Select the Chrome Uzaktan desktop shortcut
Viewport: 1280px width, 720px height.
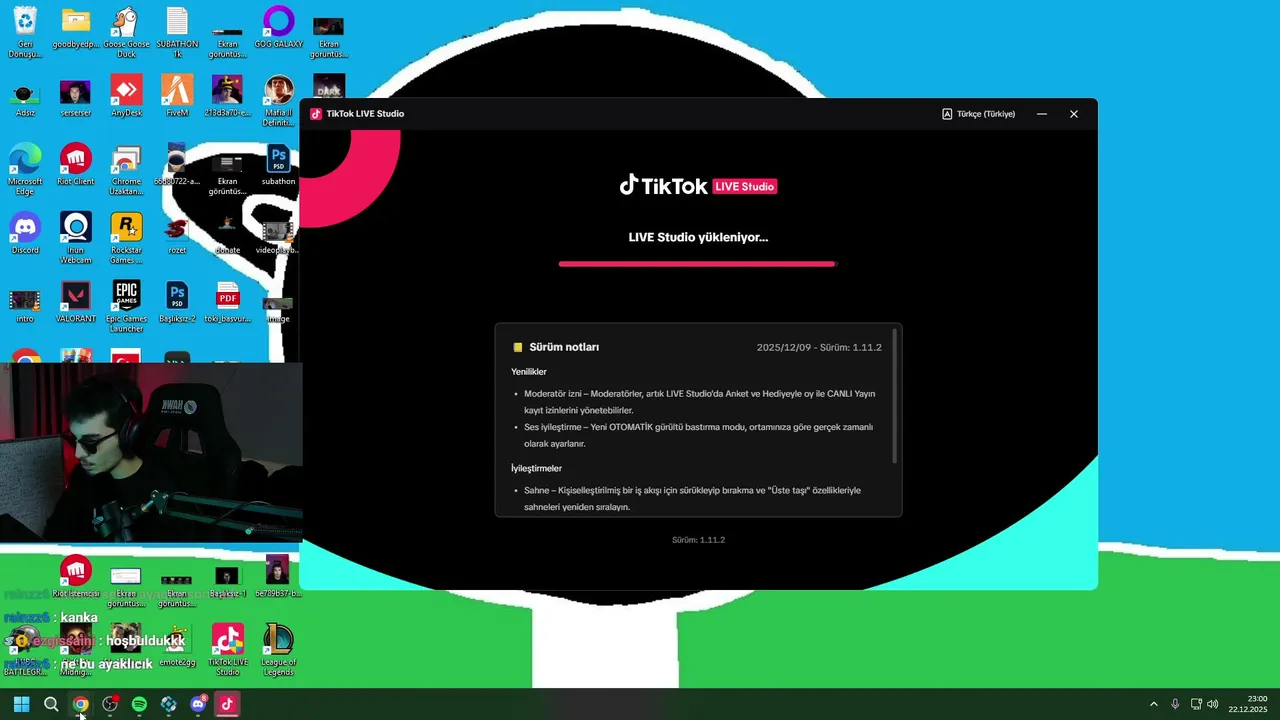click(126, 169)
